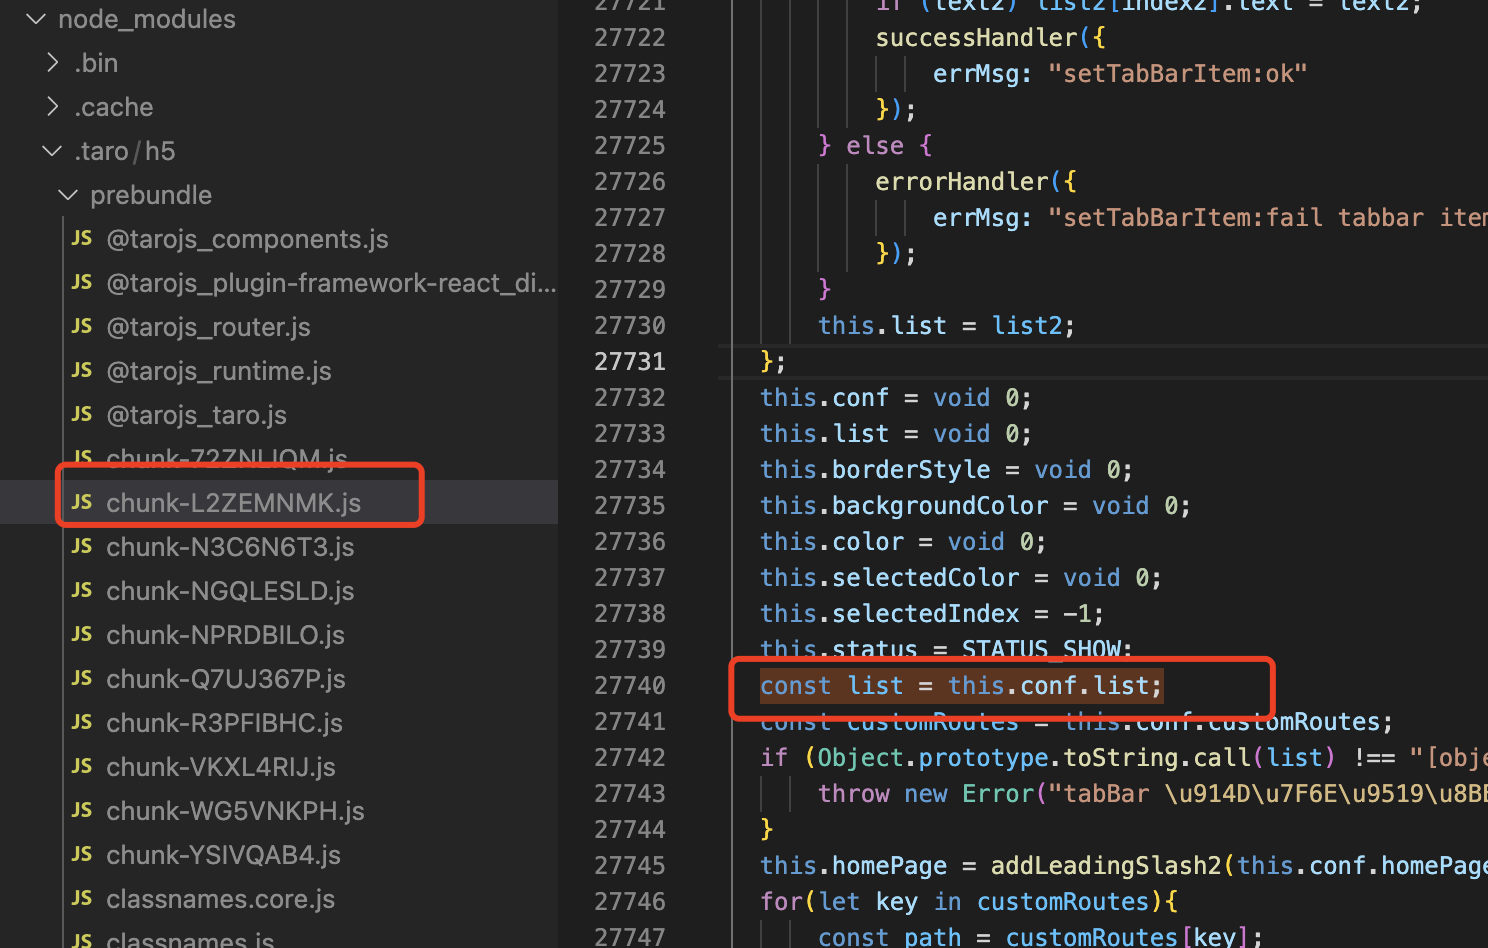Click line number 27740 in the gutter
Image resolution: width=1488 pixels, height=948 pixels.
pyautogui.click(x=629, y=685)
